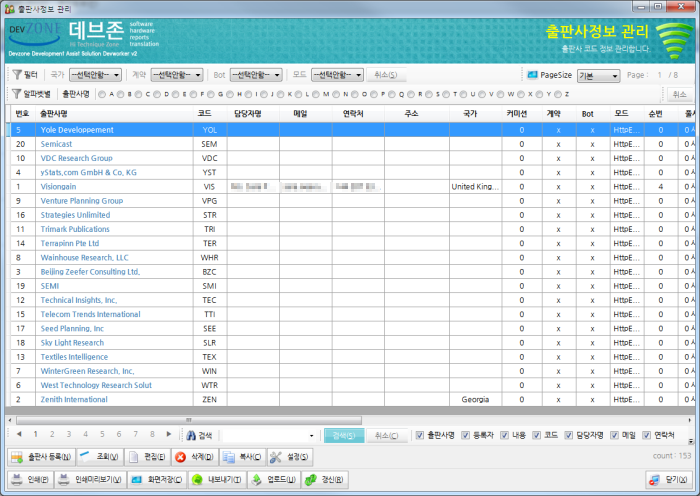This screenshot has height=496, width=700.
Task: Click 취소(C) next to the search button
Action: 386,435
